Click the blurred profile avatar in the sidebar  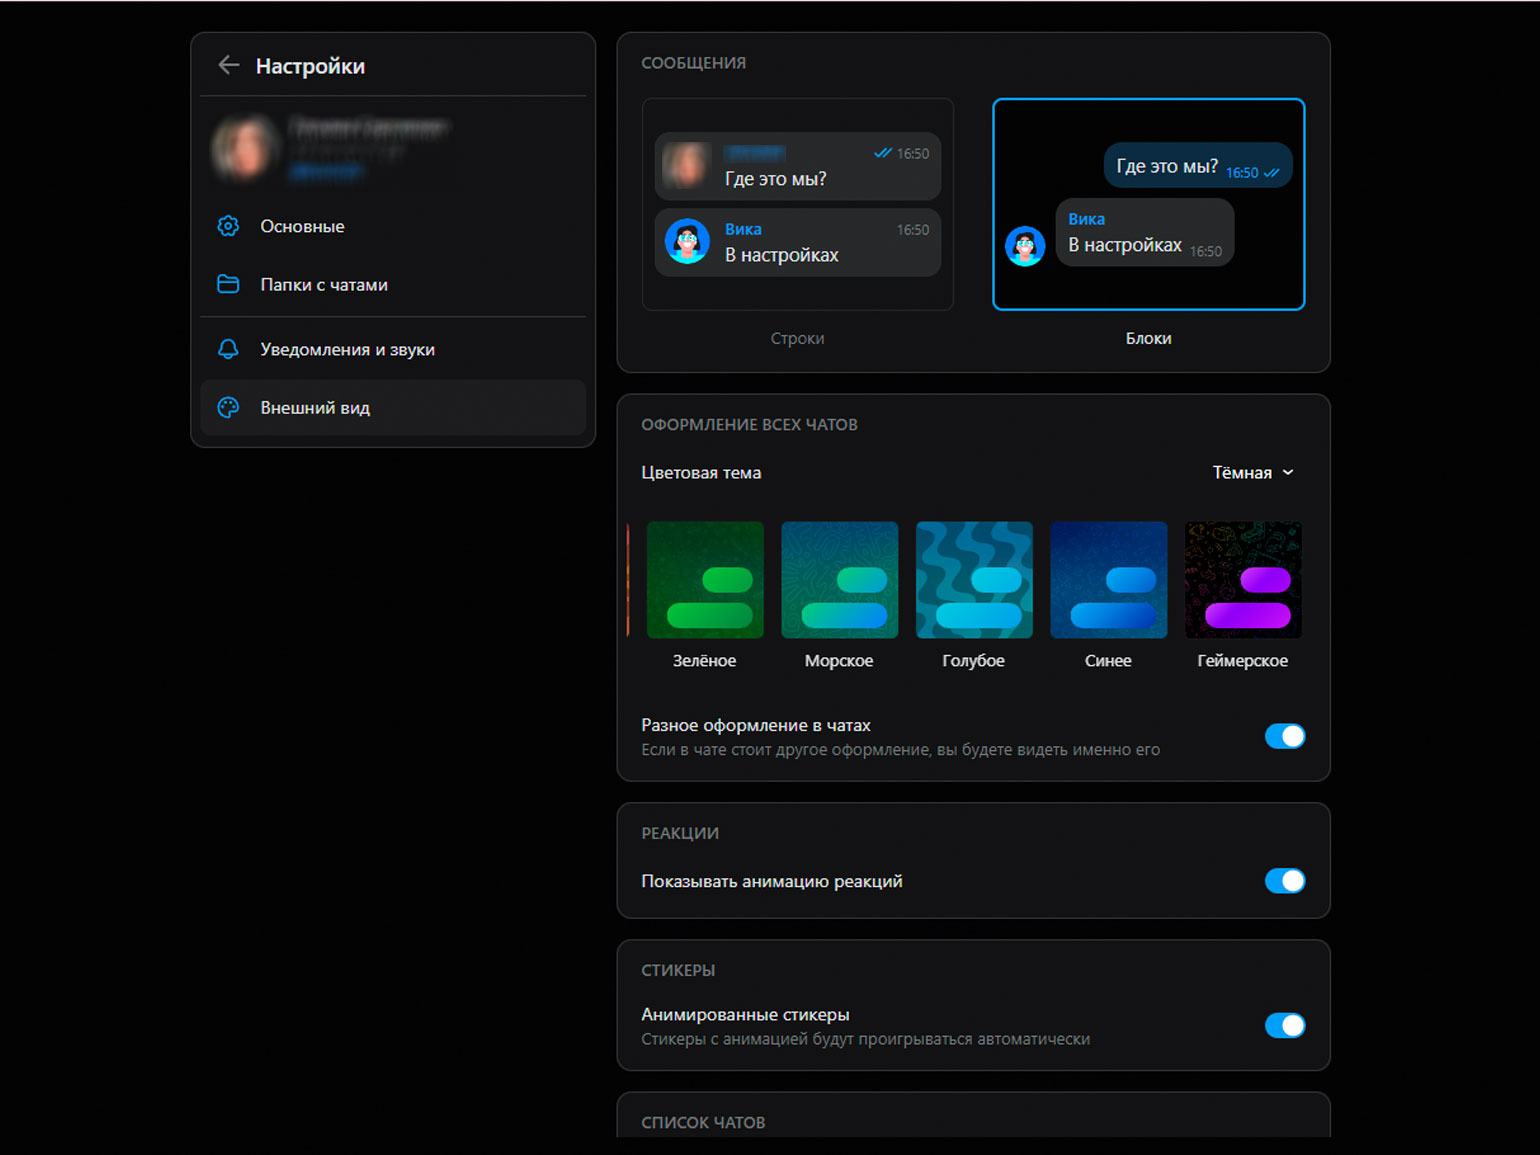[x=243, y=148]
